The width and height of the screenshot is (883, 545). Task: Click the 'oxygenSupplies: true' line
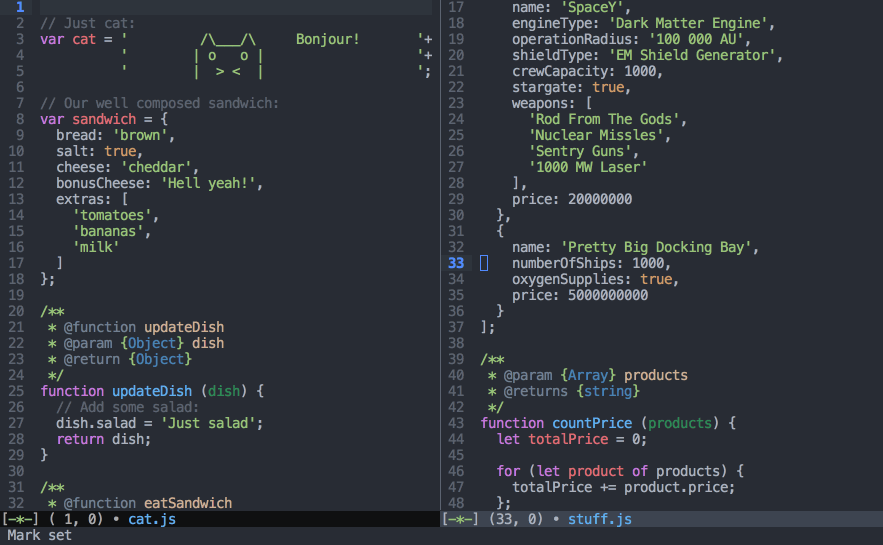(595, 279)
